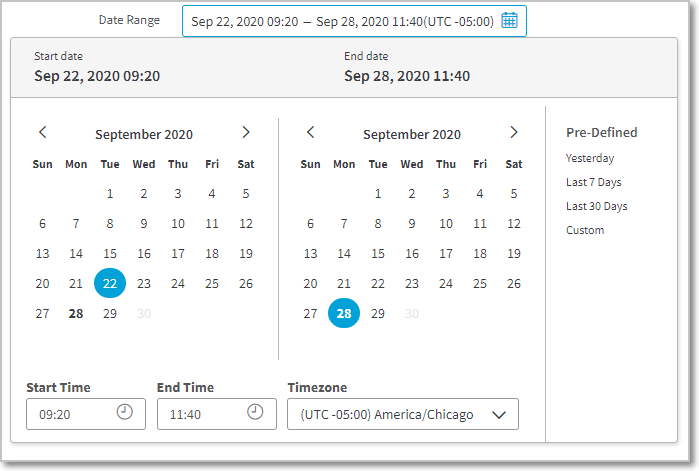Select highlighted day 22 in start calendar
The height and width of the screenshot is (471, 699).
110,284
